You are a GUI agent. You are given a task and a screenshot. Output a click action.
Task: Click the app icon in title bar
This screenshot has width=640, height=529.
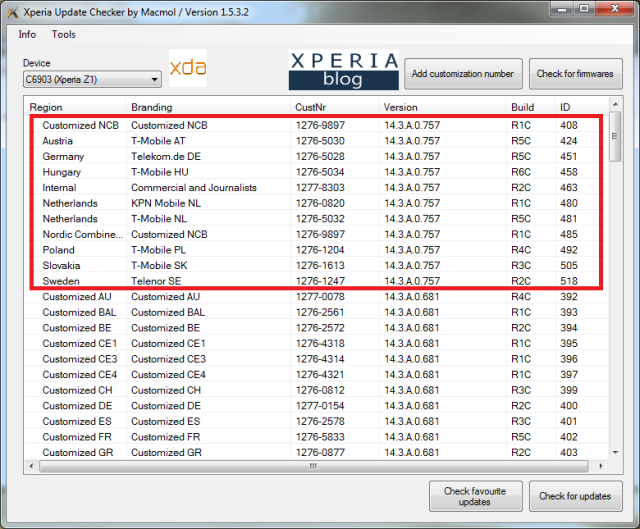[x=12, y=13]
